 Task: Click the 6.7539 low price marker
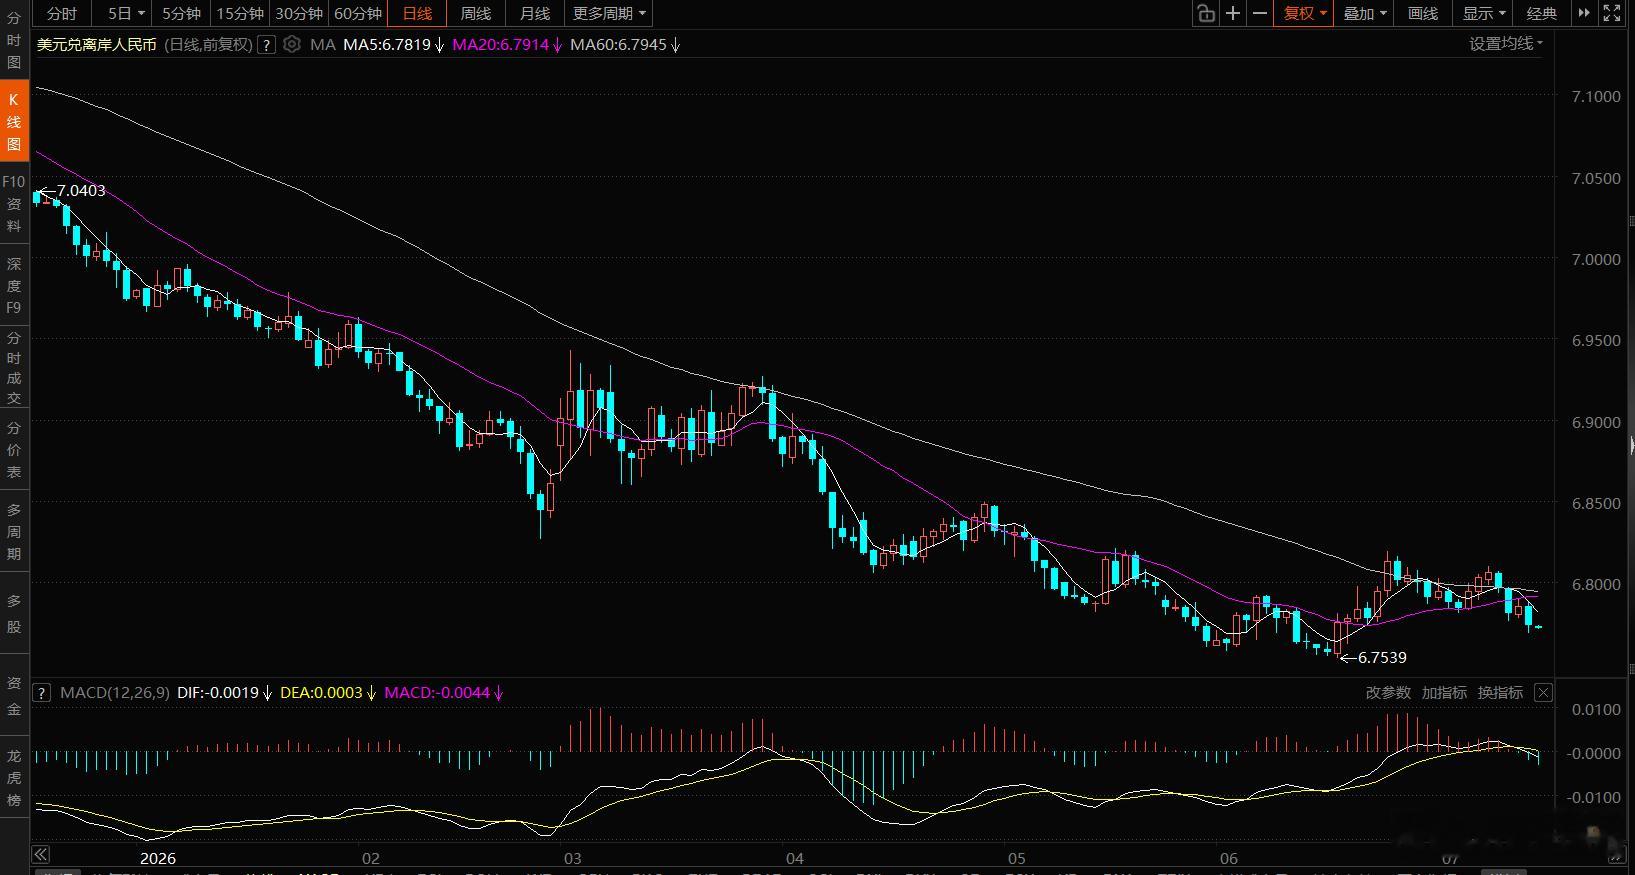pos(1382,658)
